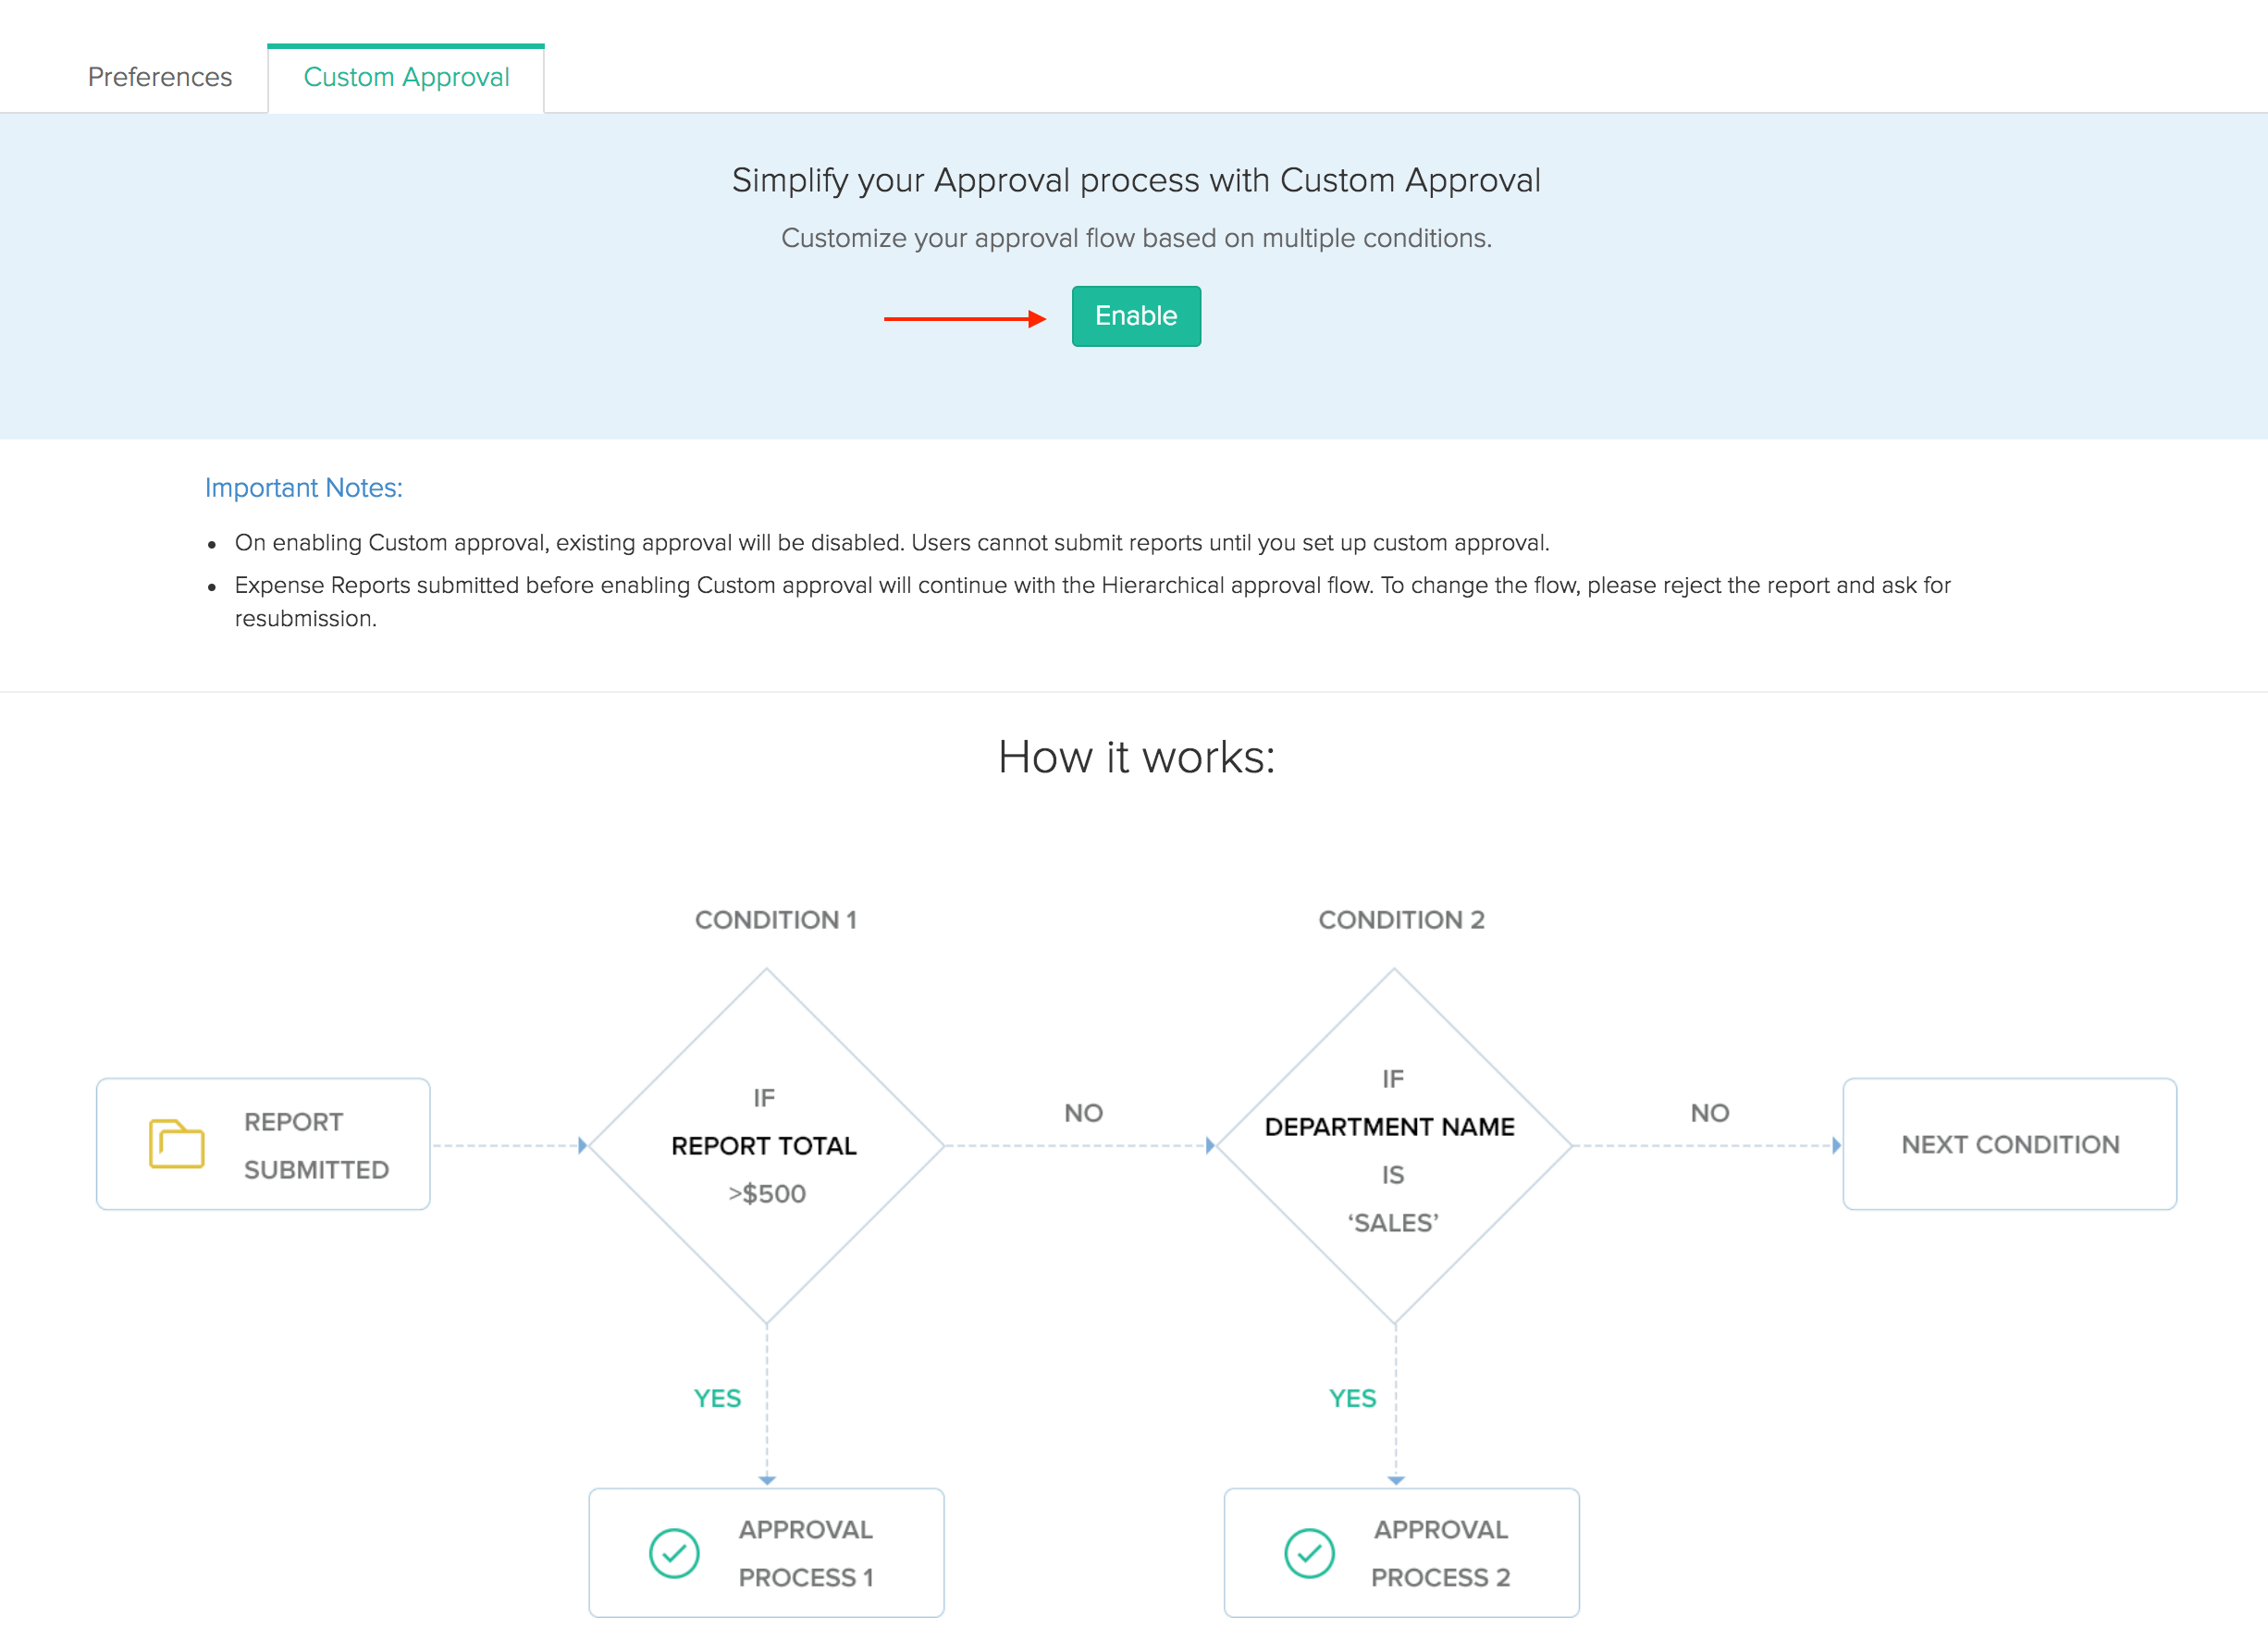
Task: Select the Report Total condition diamond
Action: [766, 1145]
